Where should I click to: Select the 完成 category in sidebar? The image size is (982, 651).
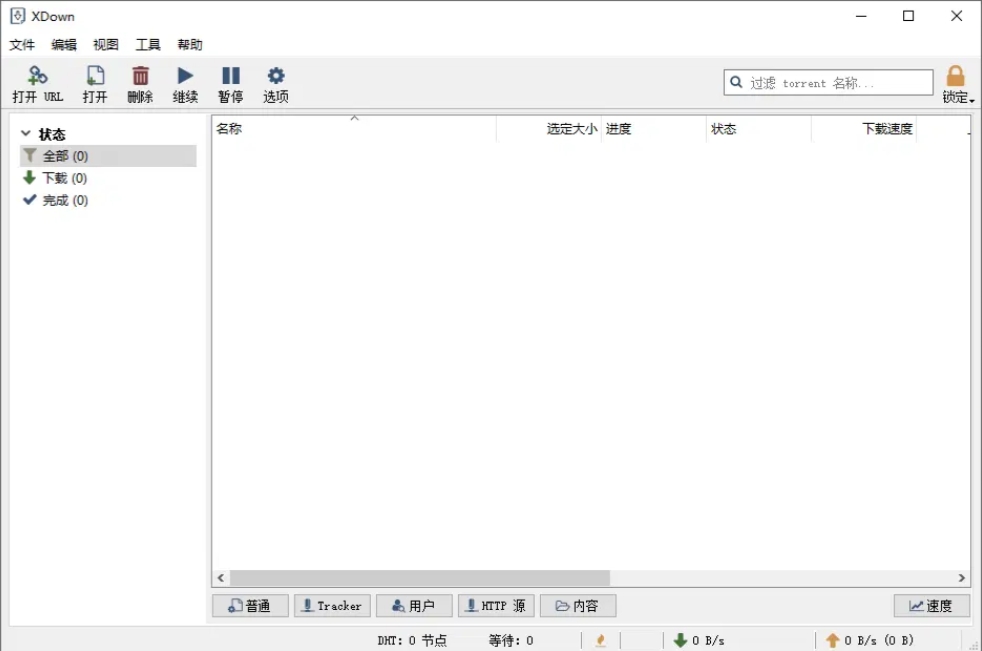[64, 199]
